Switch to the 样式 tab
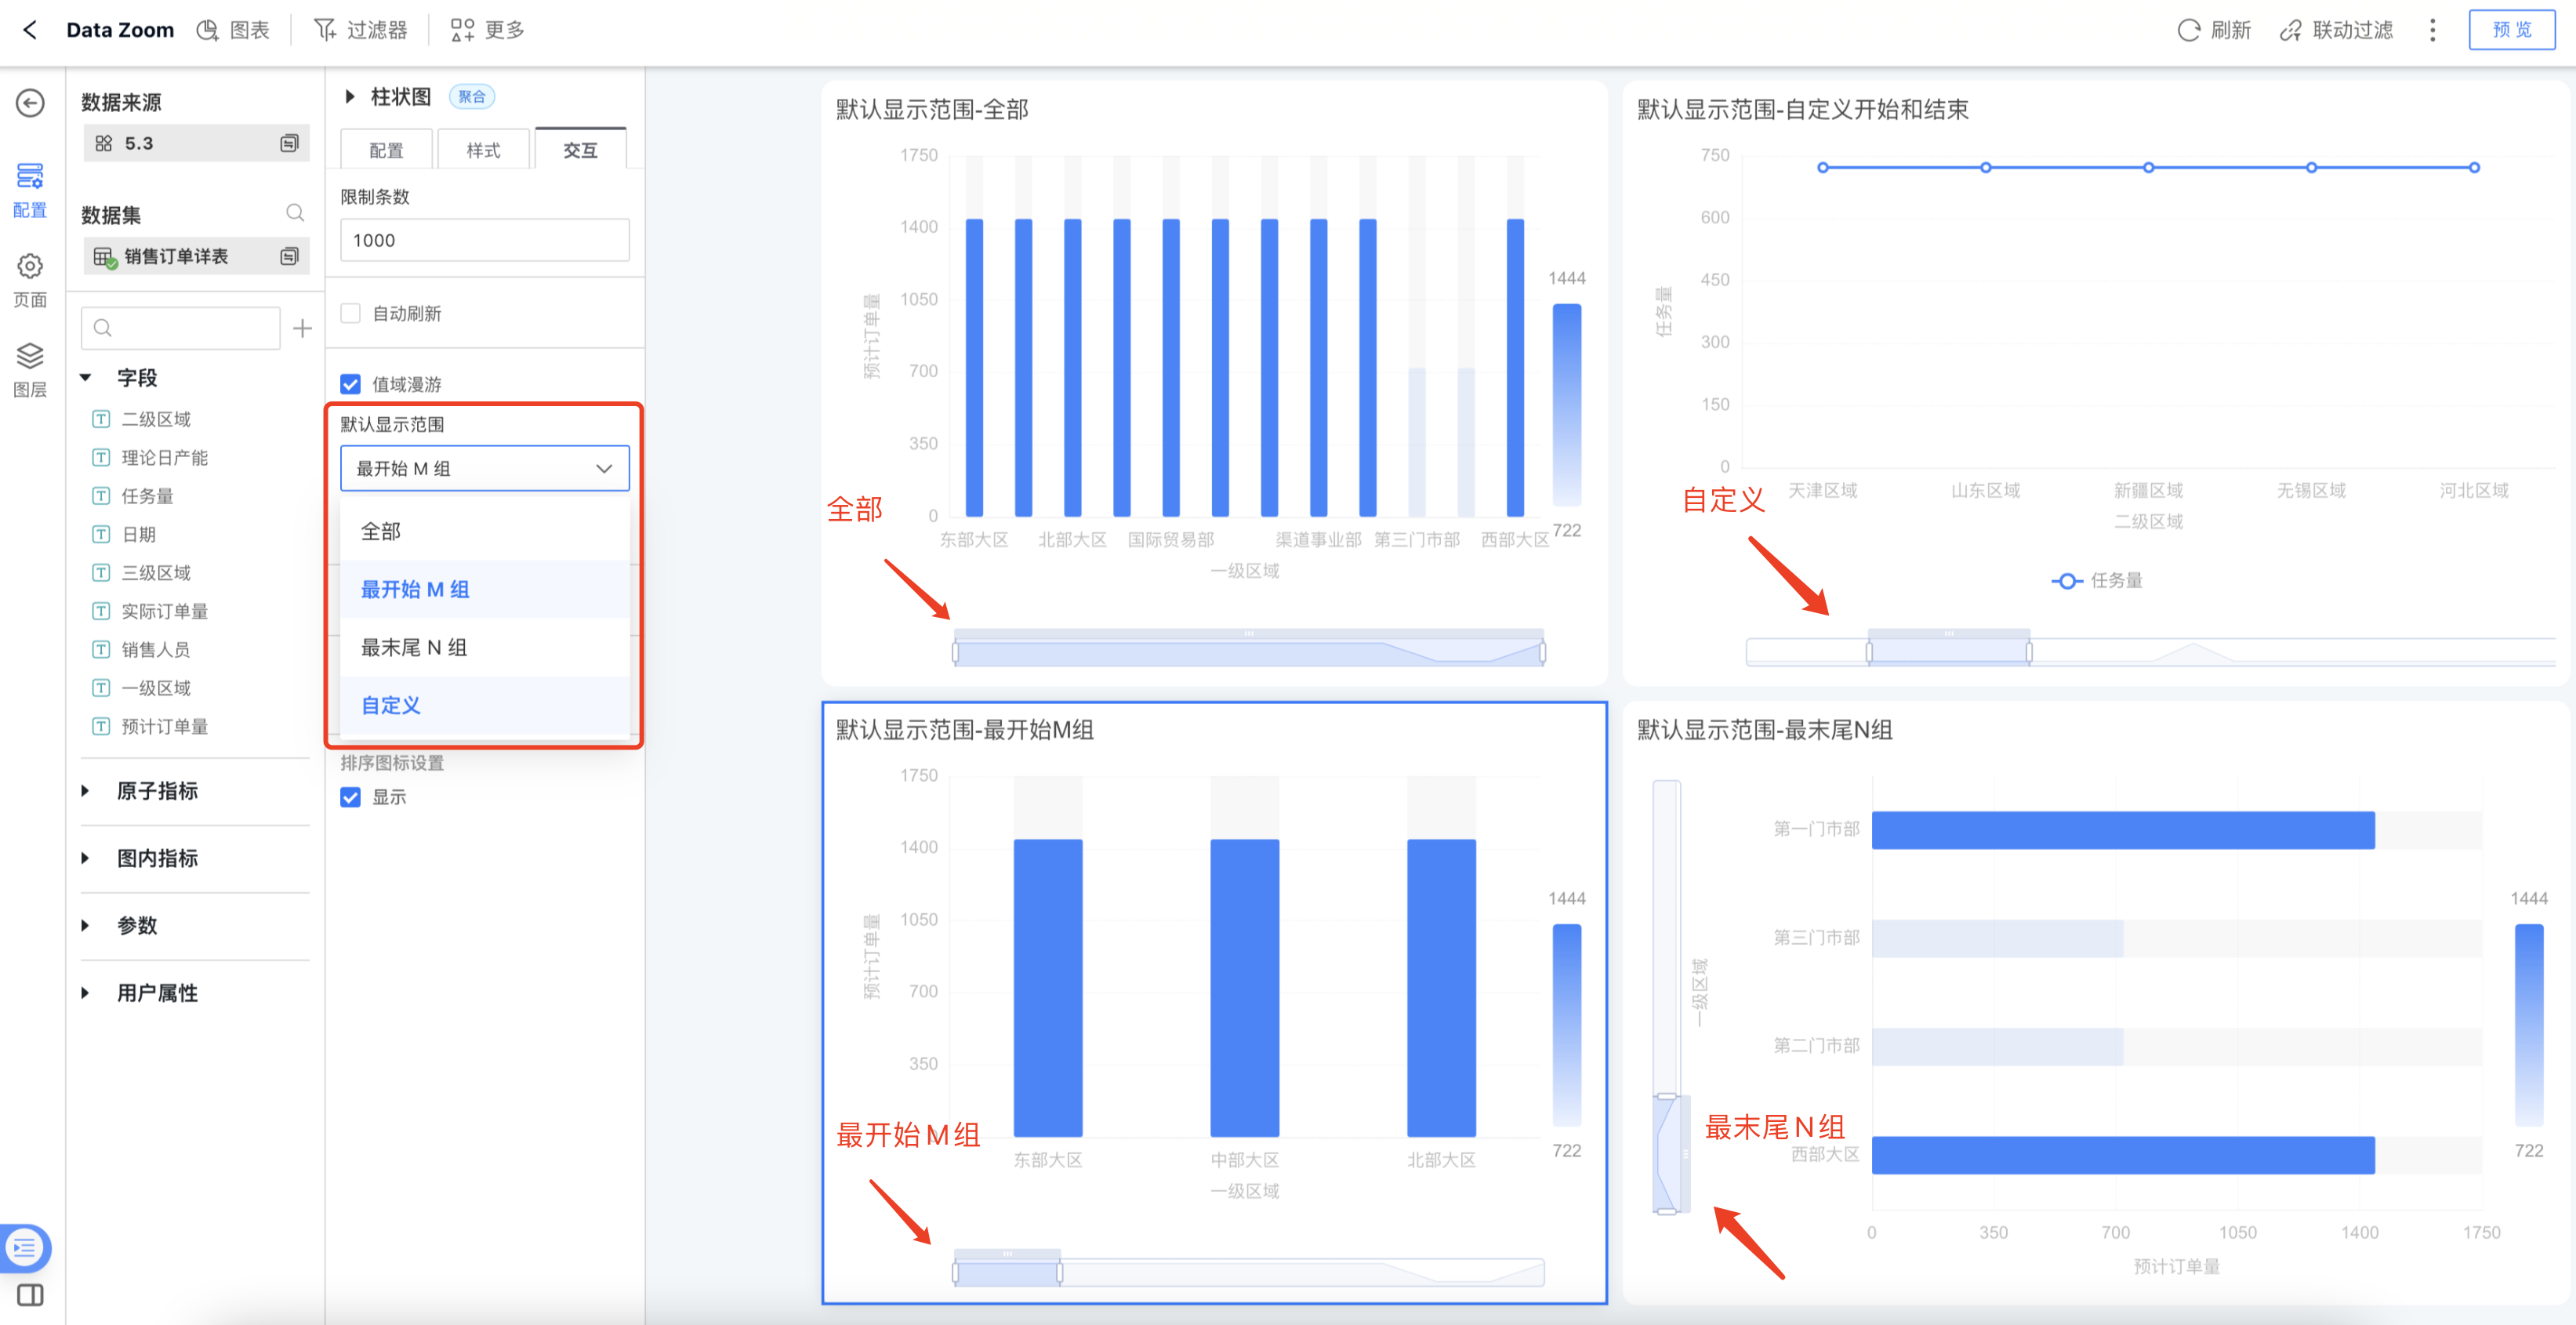 coord(483,150)
